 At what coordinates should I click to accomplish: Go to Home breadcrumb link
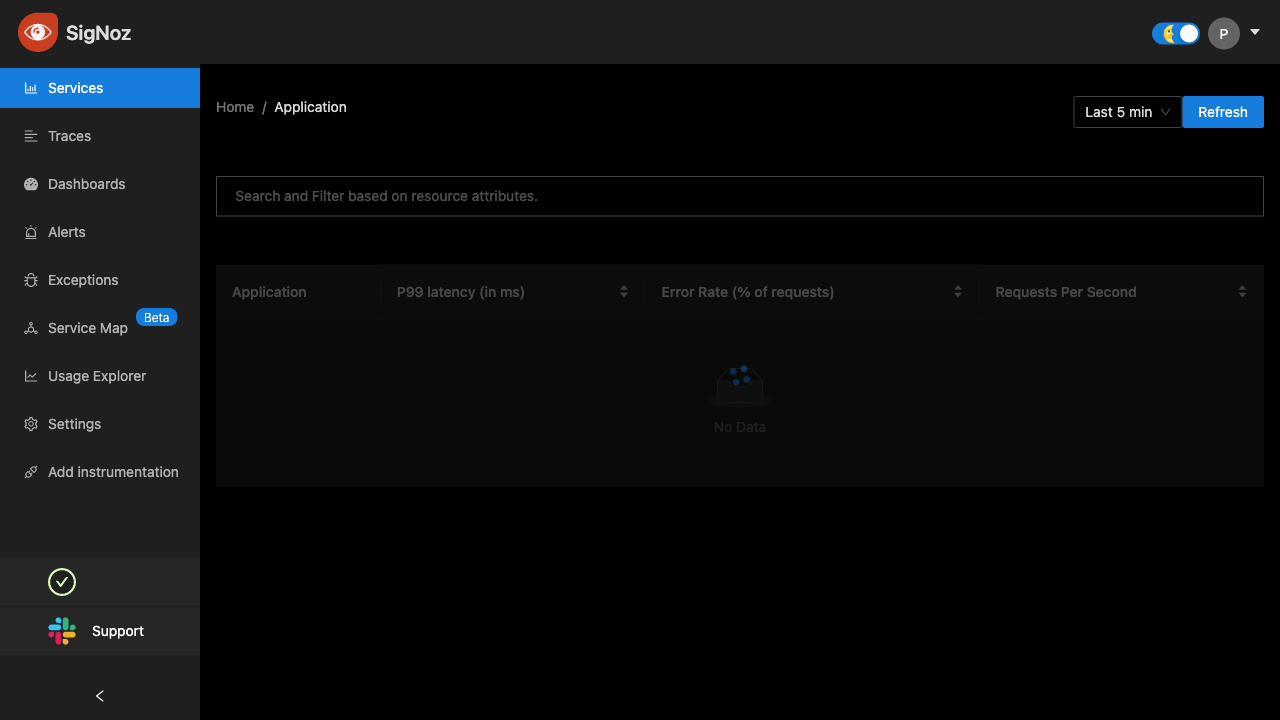click(235, 107)
